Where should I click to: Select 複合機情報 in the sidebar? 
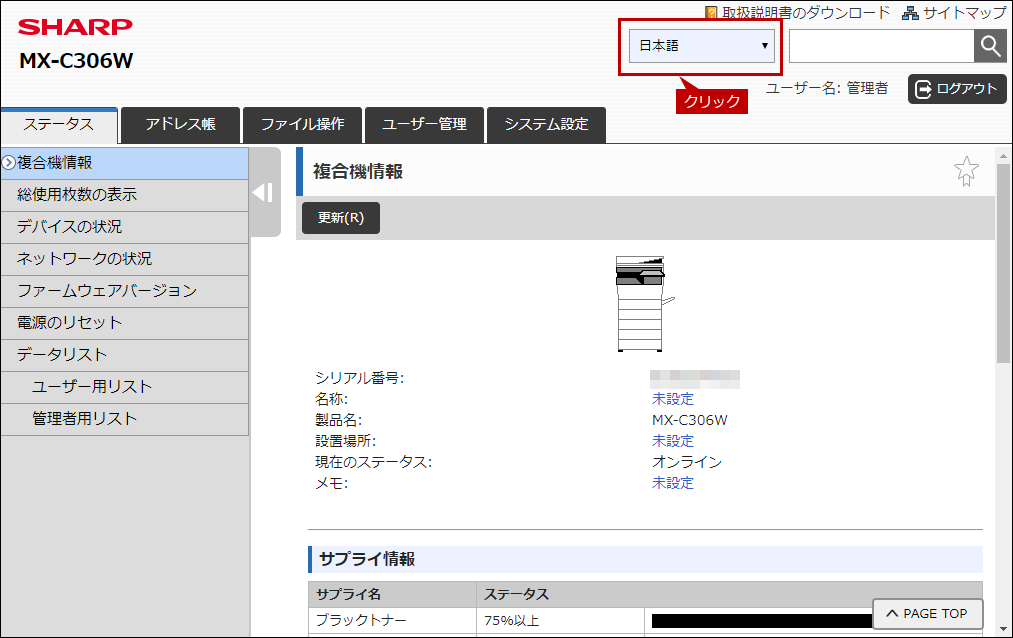pos(125,163)
